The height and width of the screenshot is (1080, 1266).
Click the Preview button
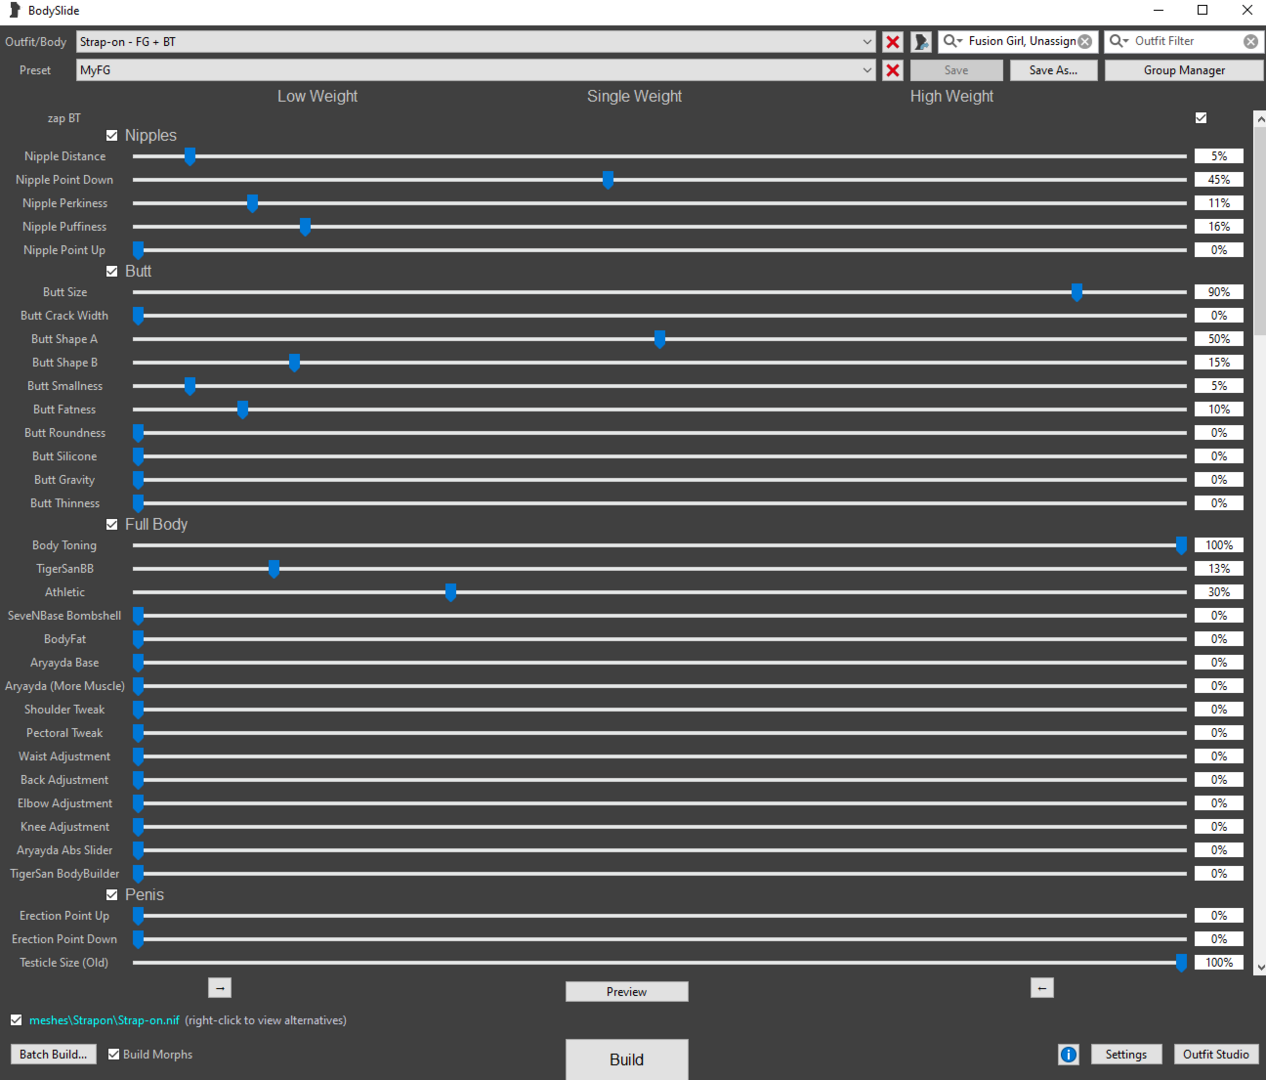coord(627,992)
